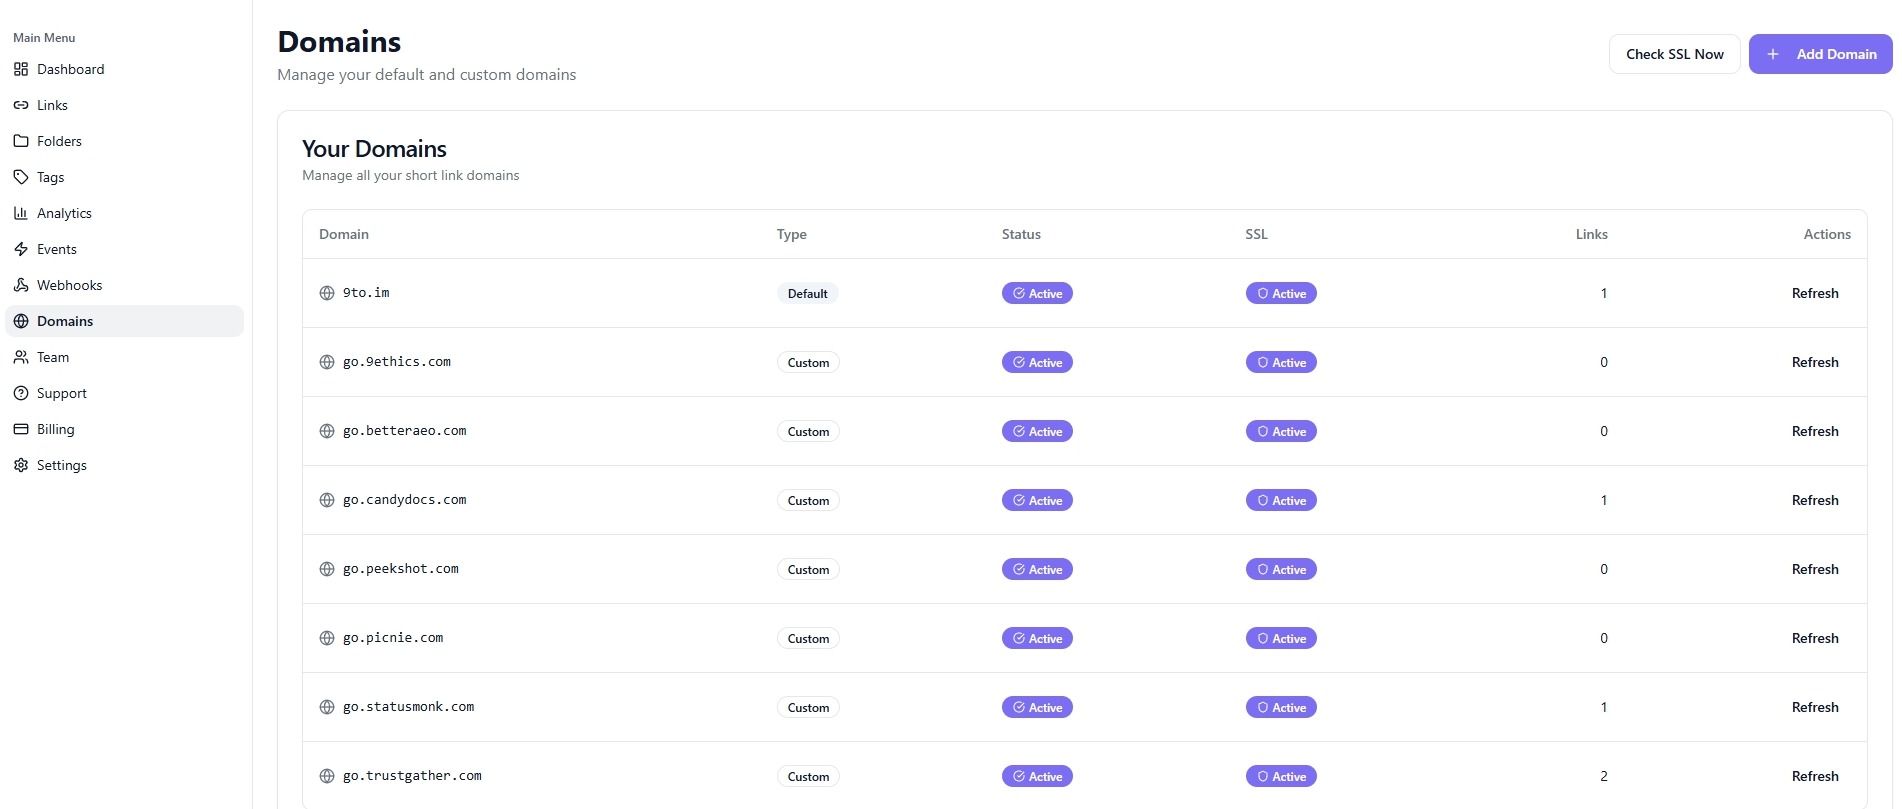Click the SSL column header
The width and height of the screenshot is (1902, 809).
point(1257,234)
